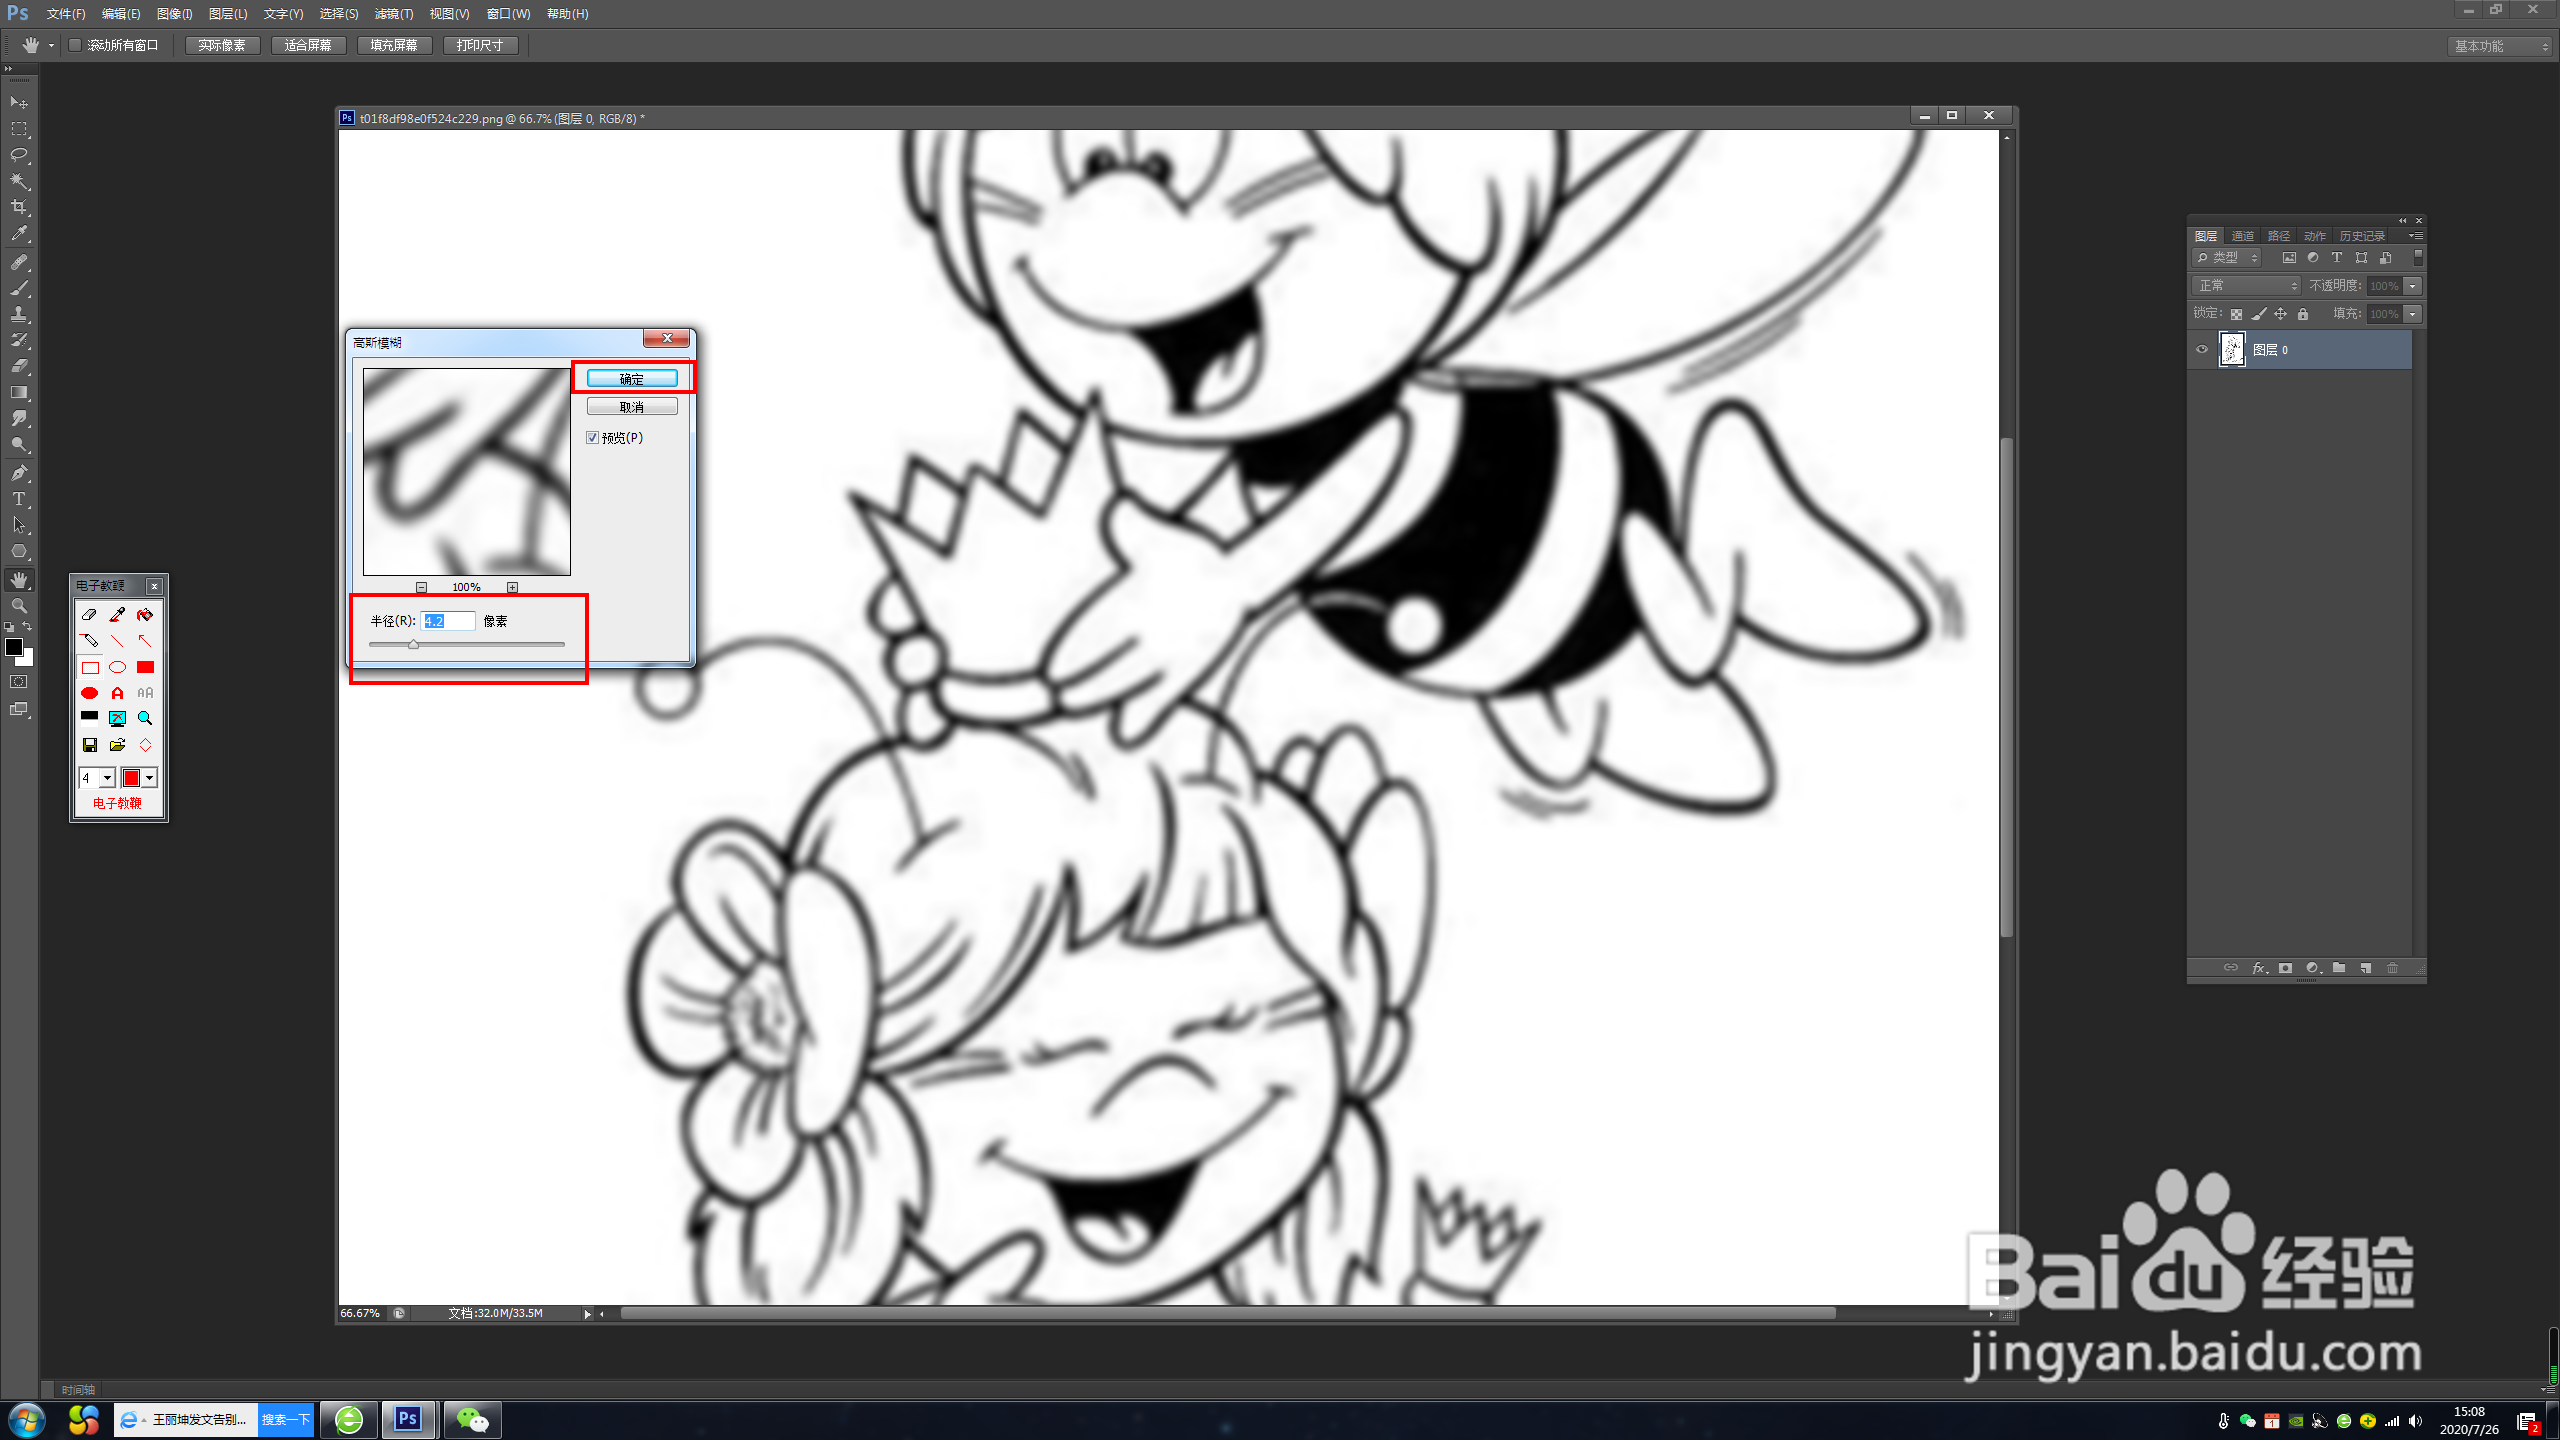Open the Filter menu
2560x1440 pixels.
click(x=393, y=14)
